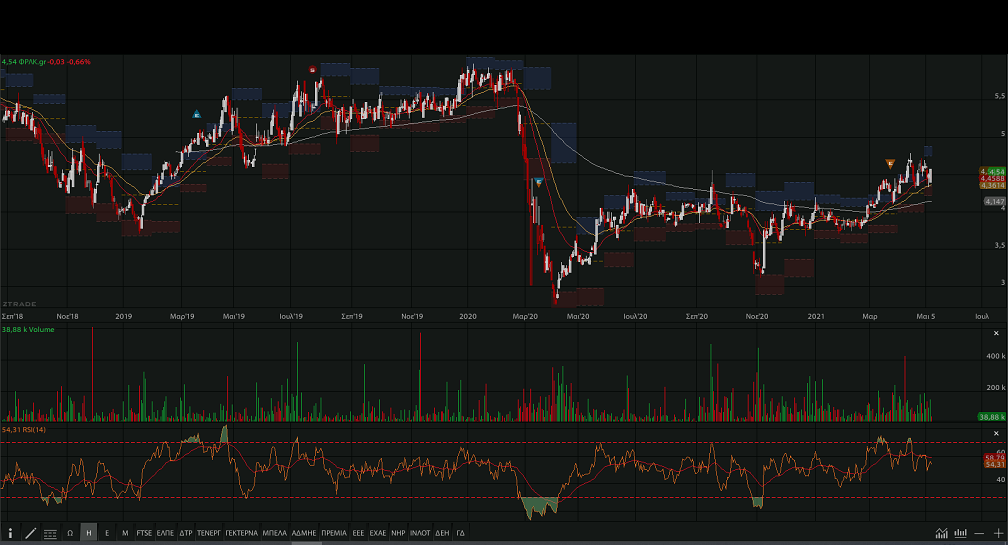Zoom in with the plus icon

click(x=998, y=533)
